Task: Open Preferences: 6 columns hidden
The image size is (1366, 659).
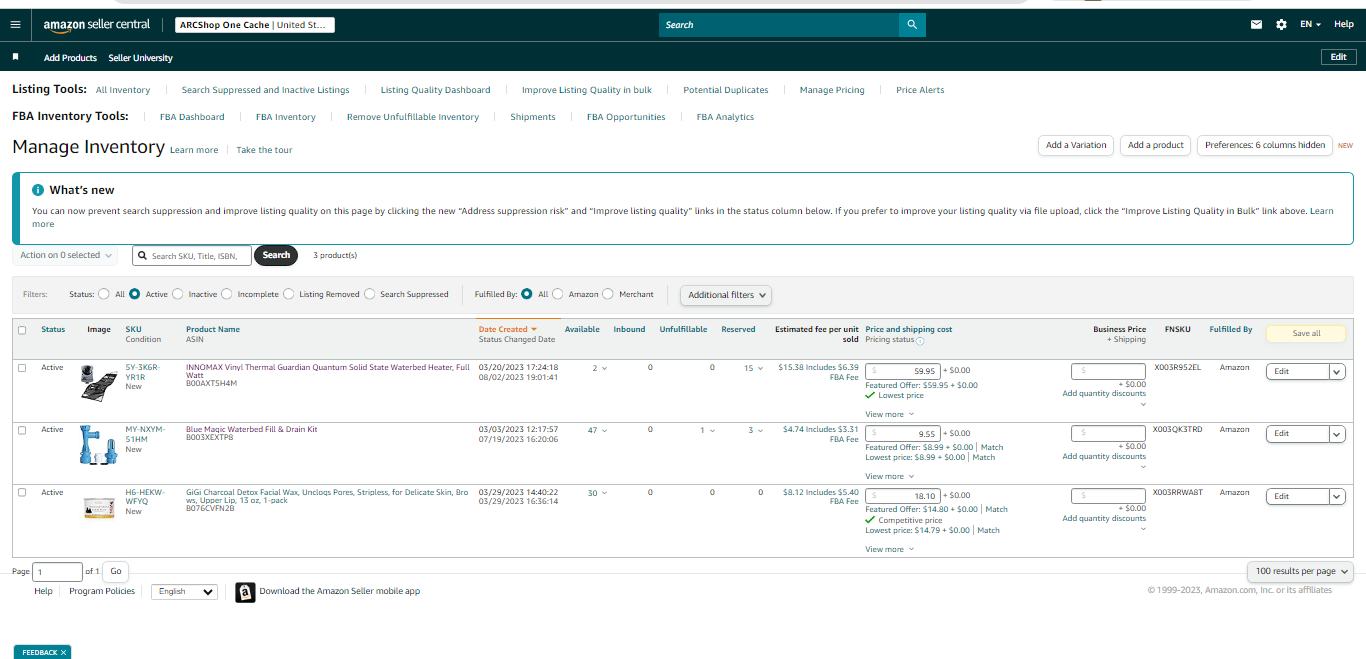Action: [1265, 145]
